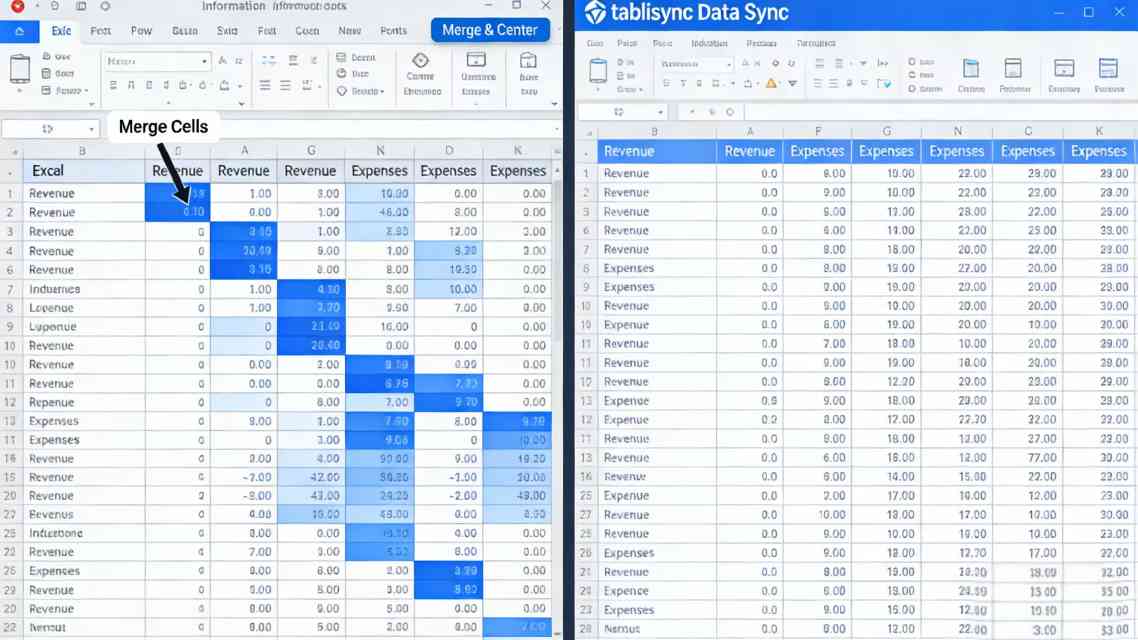Select column F header in tablisync spreadsheet
The width and height of the screenshot is (1138, 640).
818,131
